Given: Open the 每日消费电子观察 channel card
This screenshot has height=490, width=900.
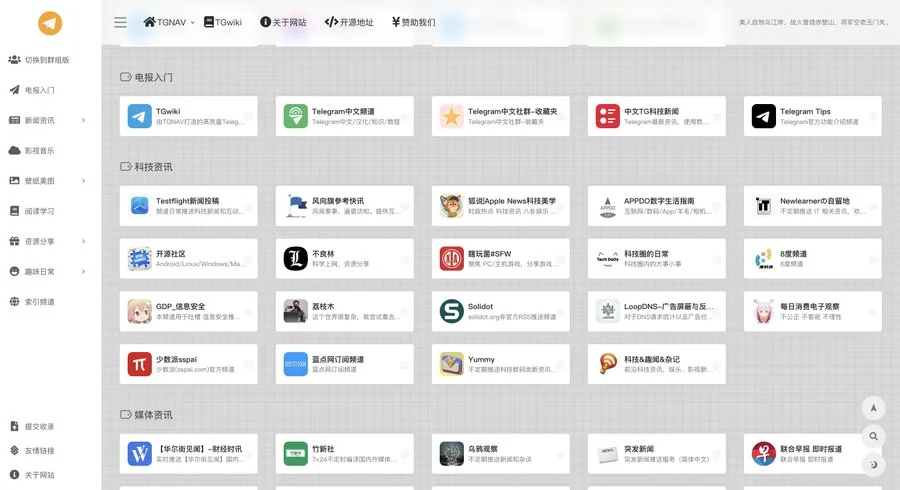Looking at the screenshot, I should tap(813, 312).
